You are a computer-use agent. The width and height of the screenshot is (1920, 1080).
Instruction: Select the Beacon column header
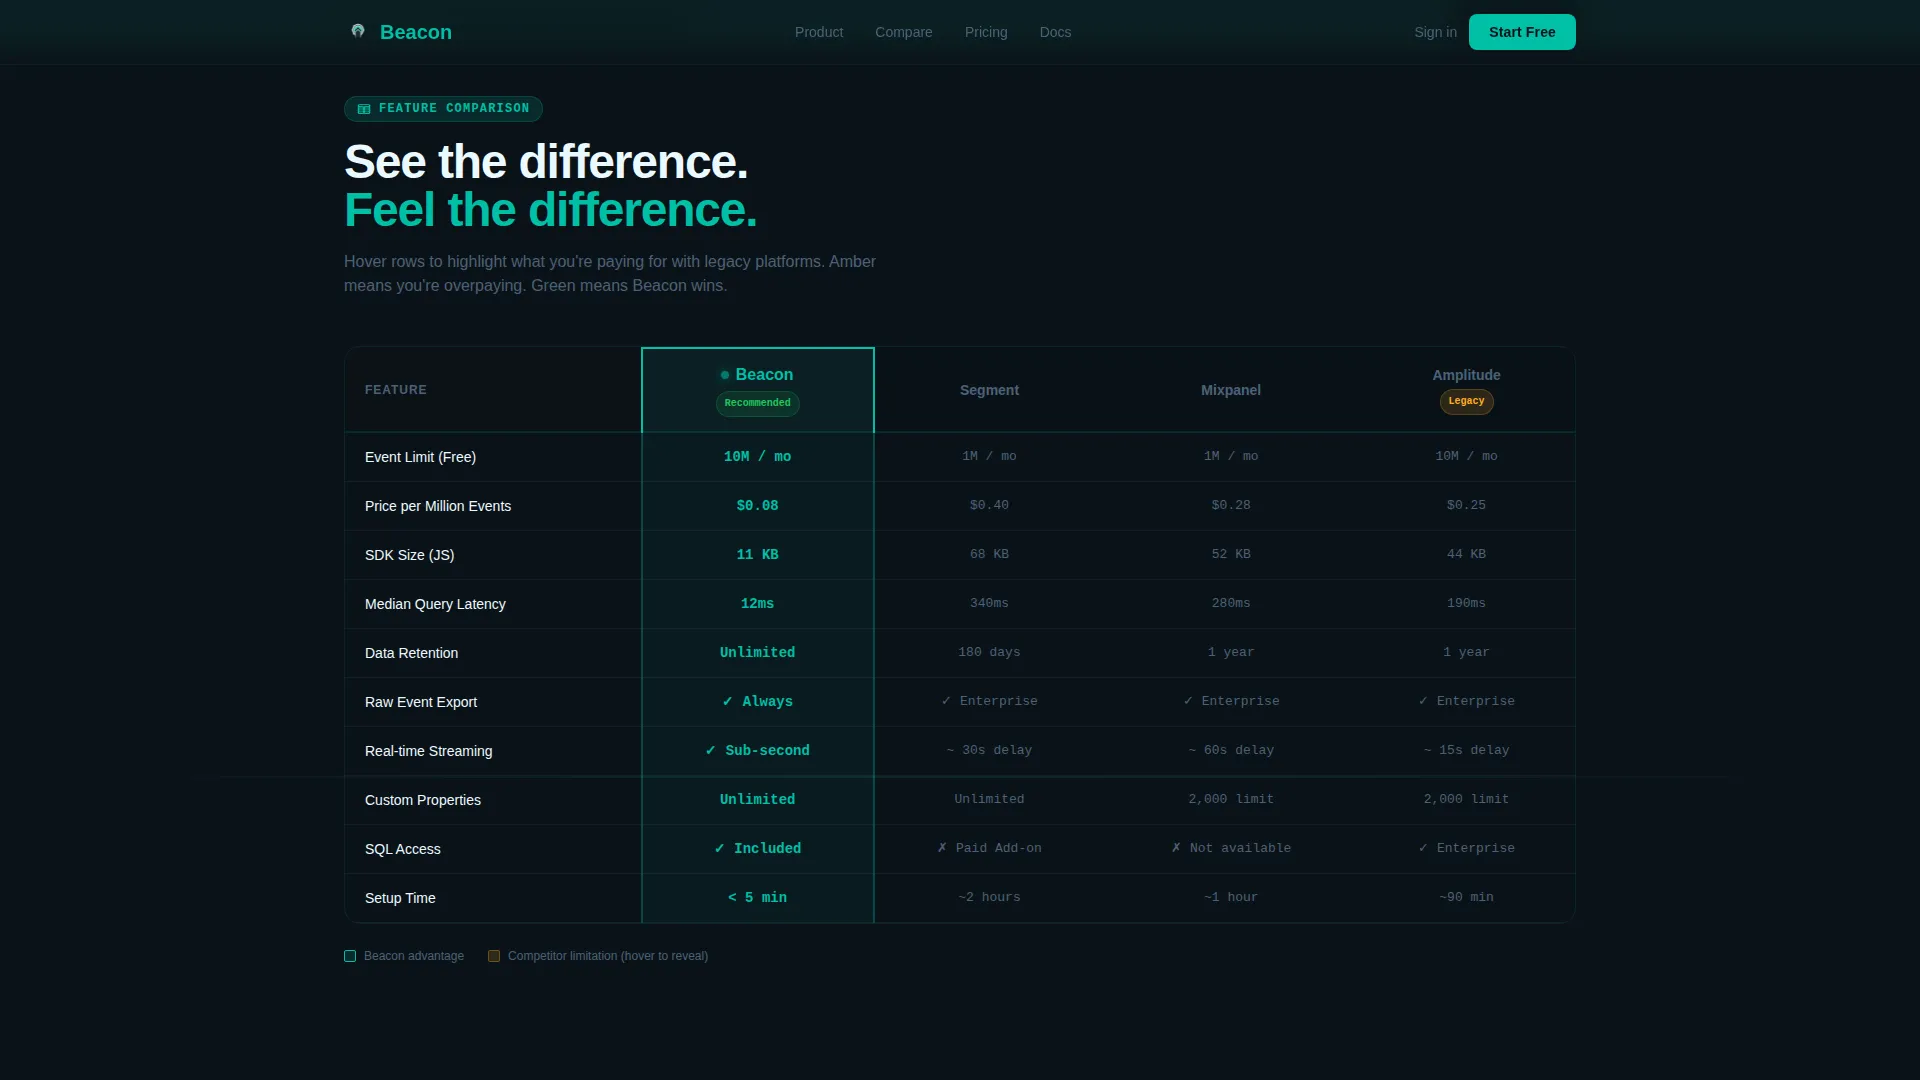(758, 390)
